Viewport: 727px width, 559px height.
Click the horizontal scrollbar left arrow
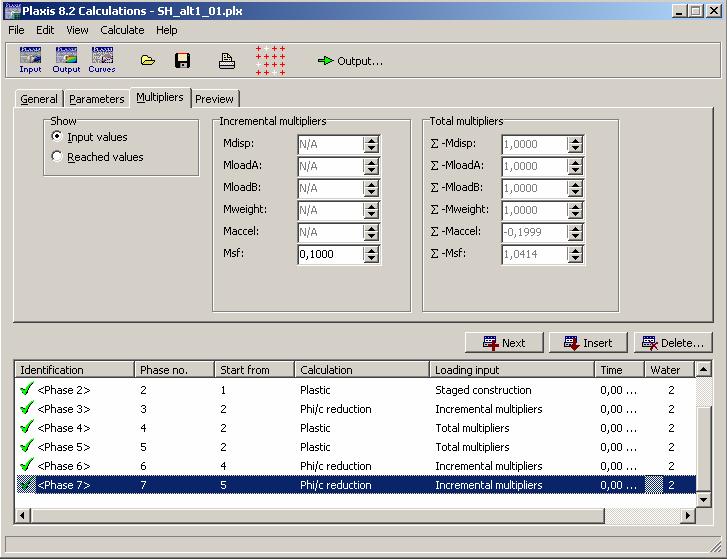point(23,515)
